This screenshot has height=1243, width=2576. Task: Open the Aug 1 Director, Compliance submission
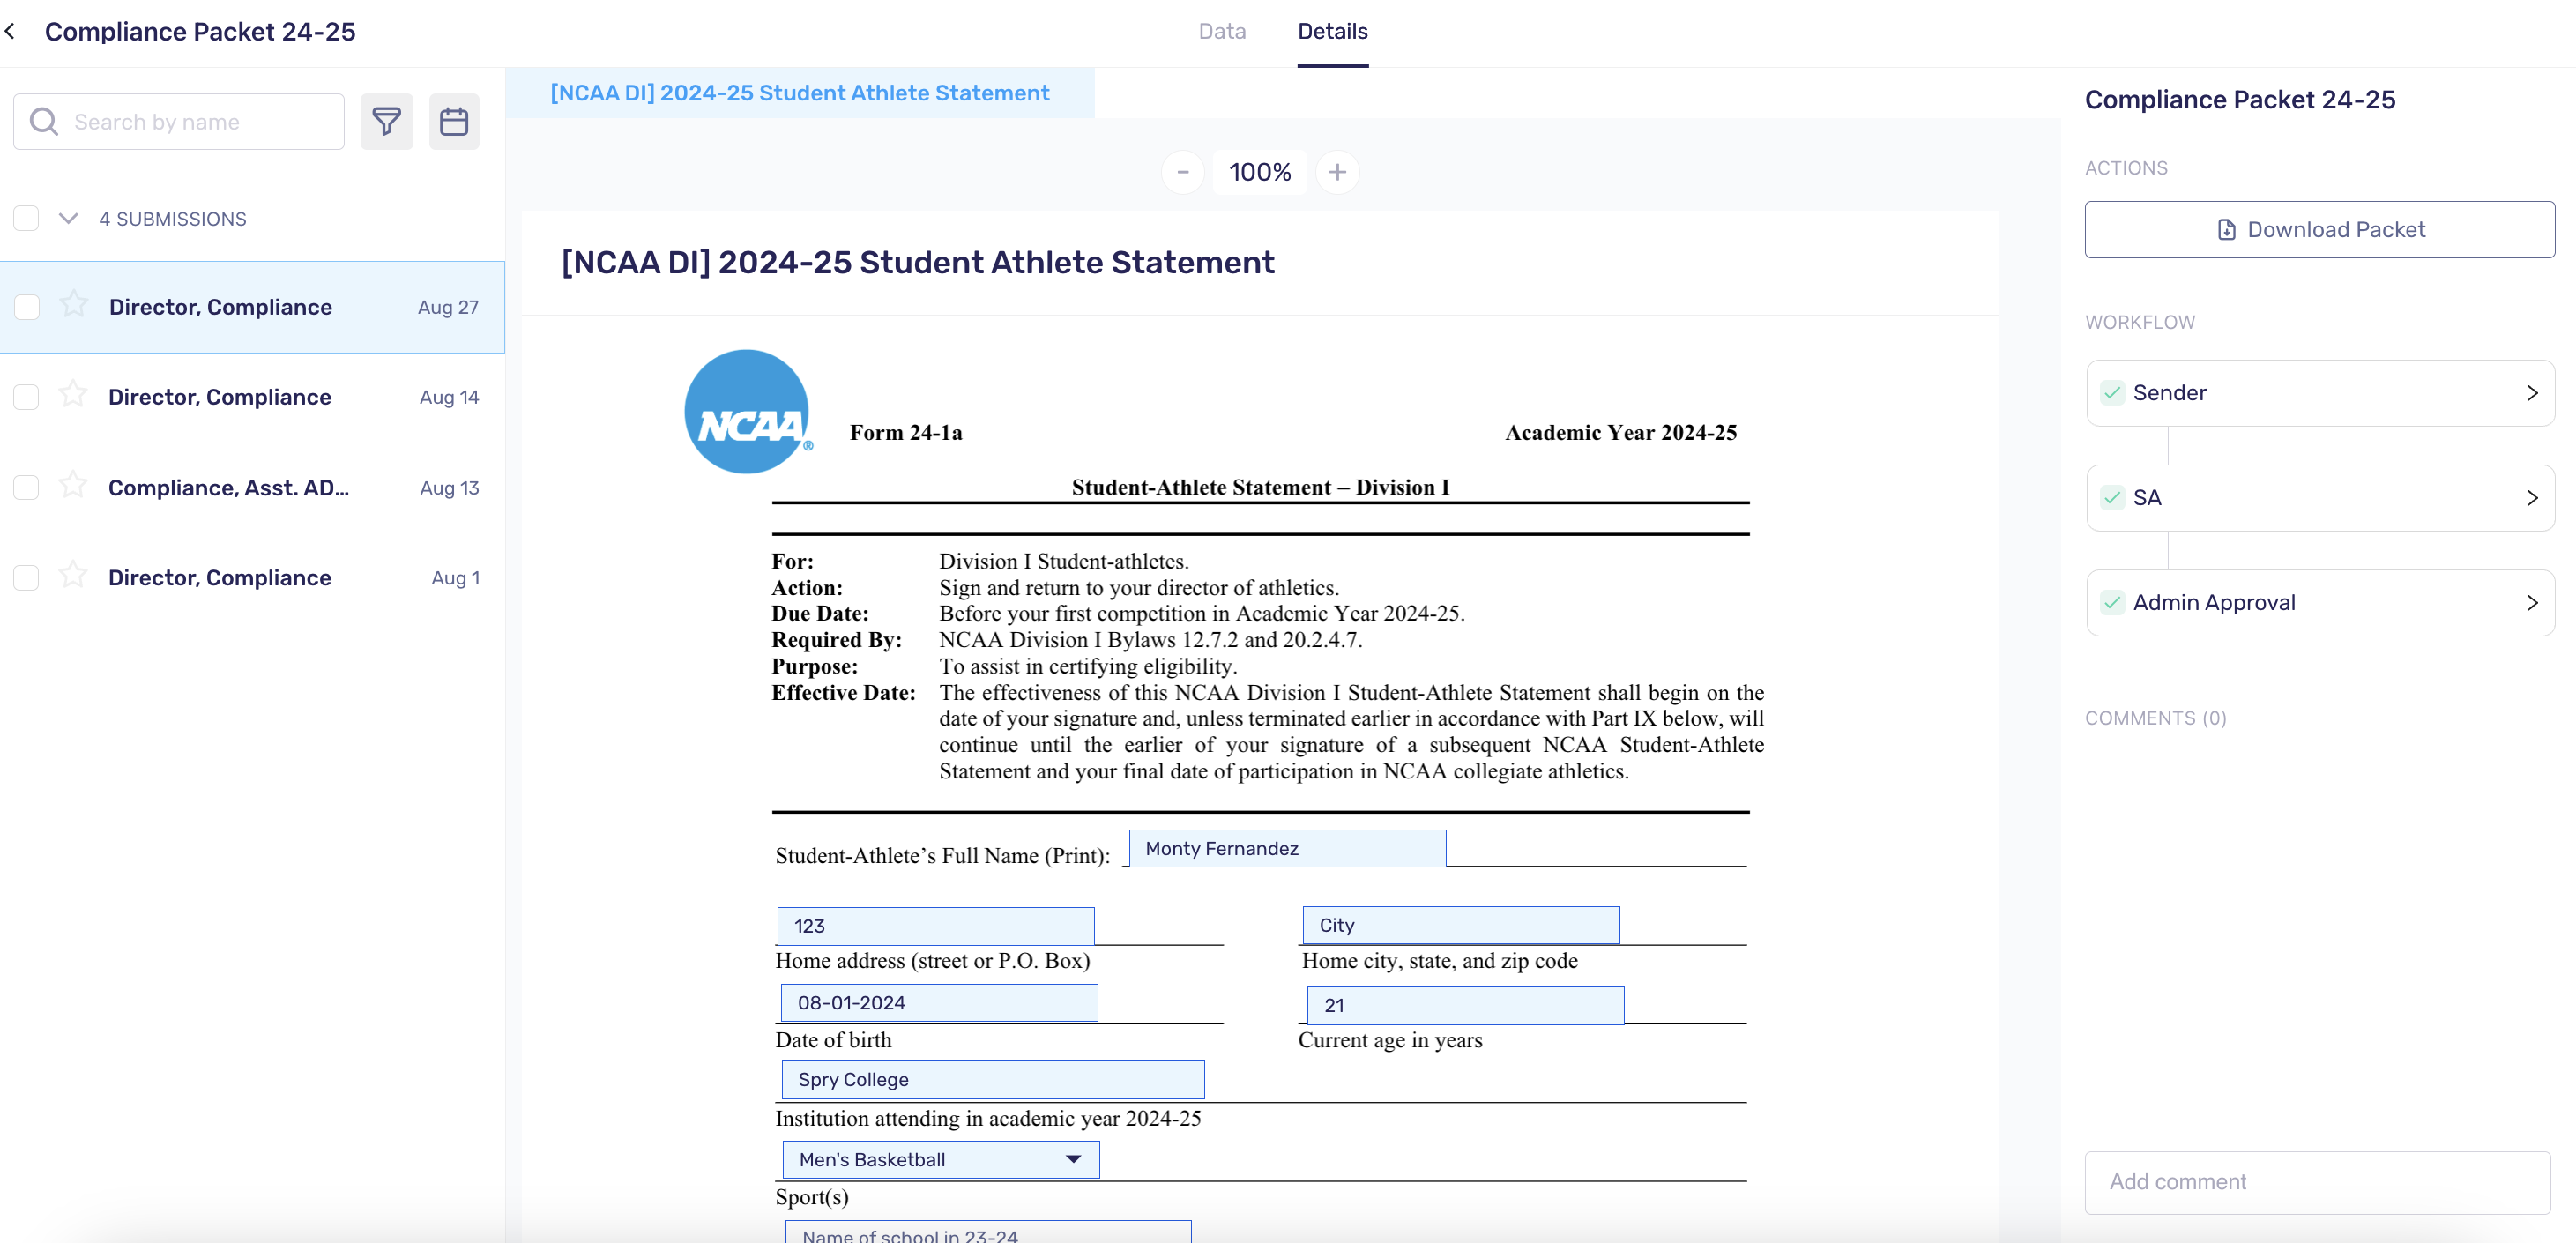tap(252, 578)
